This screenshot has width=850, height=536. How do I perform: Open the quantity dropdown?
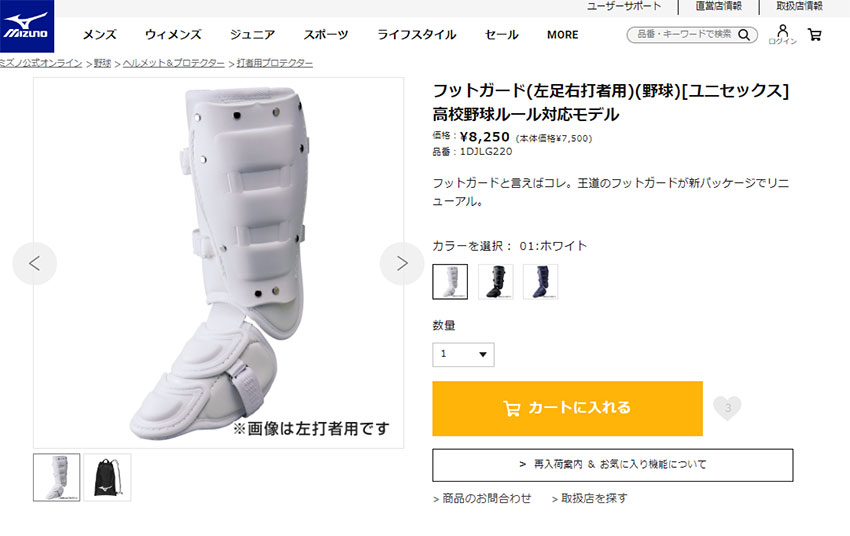click(x=463, y=354)
